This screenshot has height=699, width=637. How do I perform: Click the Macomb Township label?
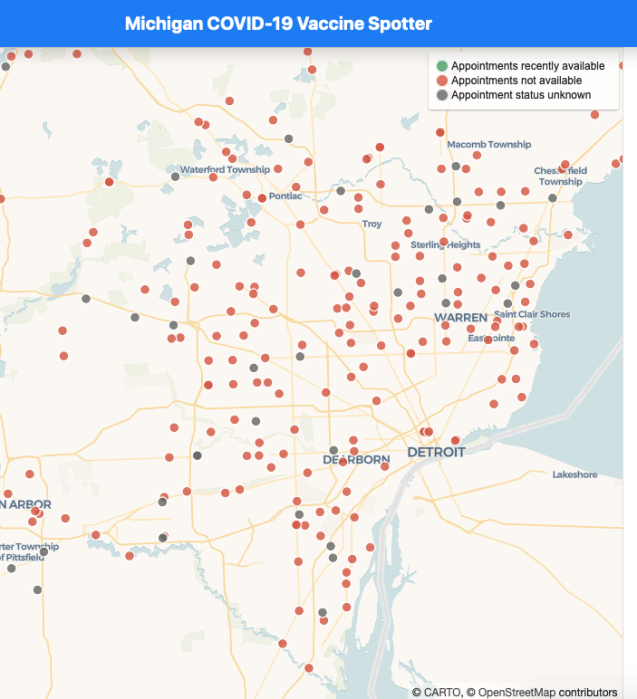click(489, 144)
